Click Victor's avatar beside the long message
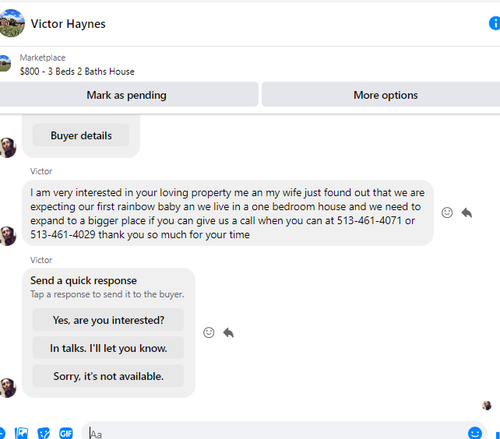This screenshot has width=500, height=439. coord(8,236)
